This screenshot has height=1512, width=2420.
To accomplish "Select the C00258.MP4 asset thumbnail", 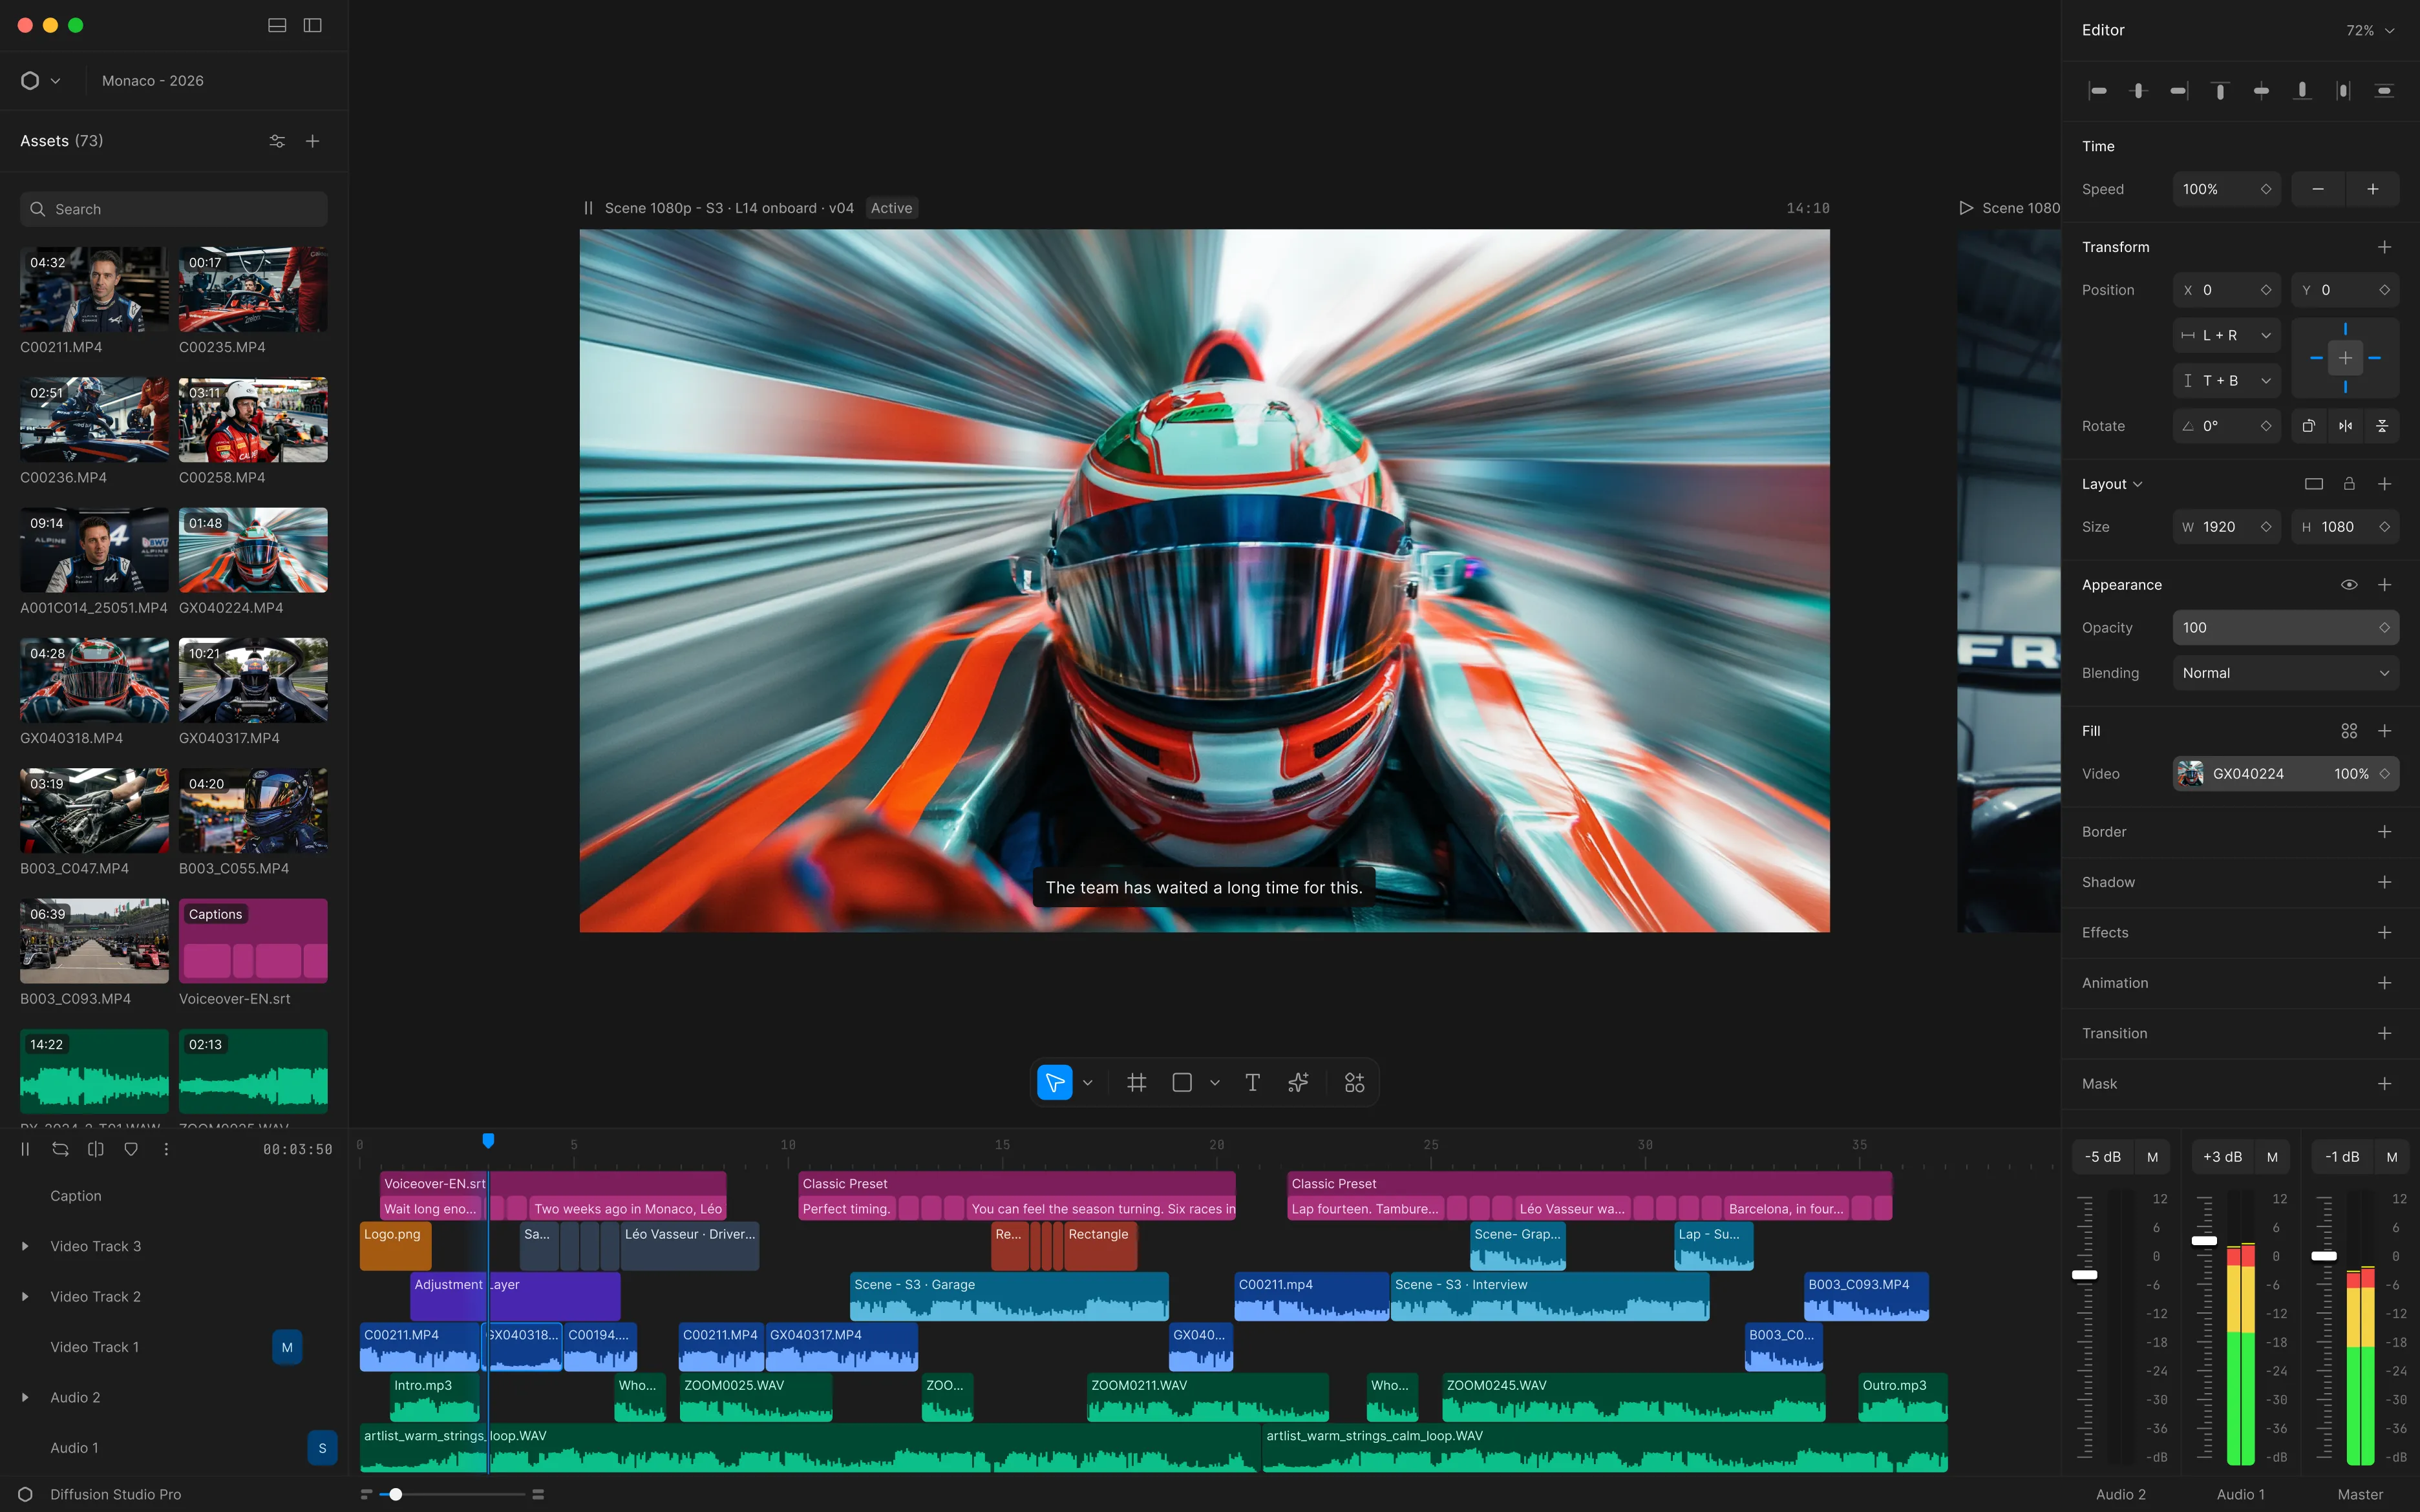I will point(253,420).
